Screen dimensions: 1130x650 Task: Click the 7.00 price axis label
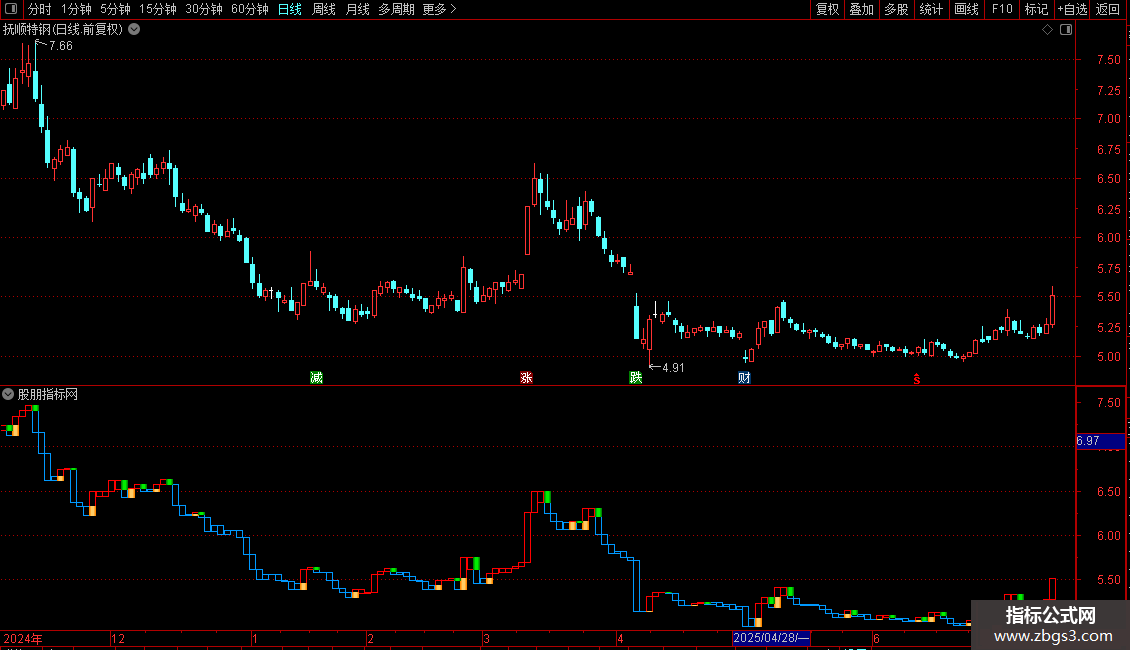coord(1108,119)
